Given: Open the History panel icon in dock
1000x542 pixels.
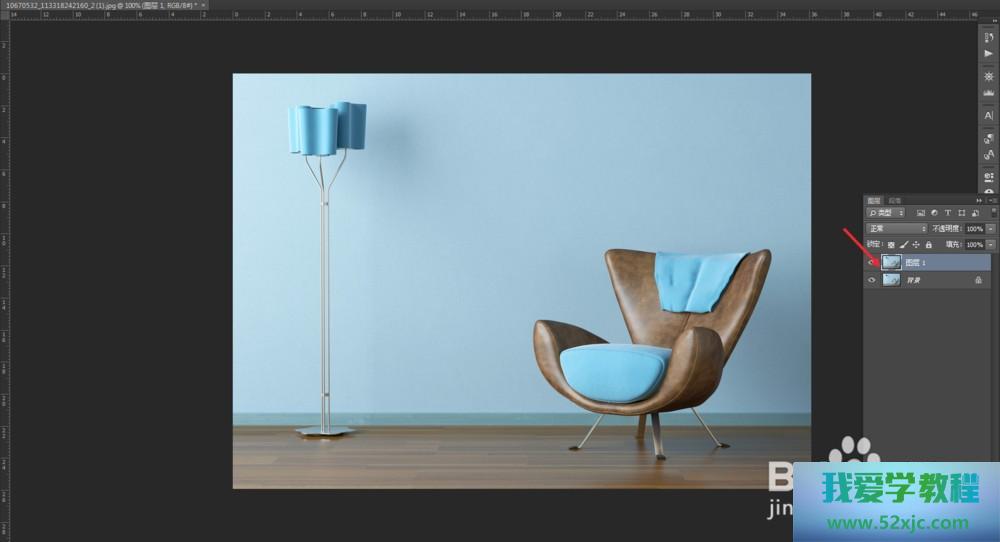Looking at the screenshot, I should tap(989, 36).
